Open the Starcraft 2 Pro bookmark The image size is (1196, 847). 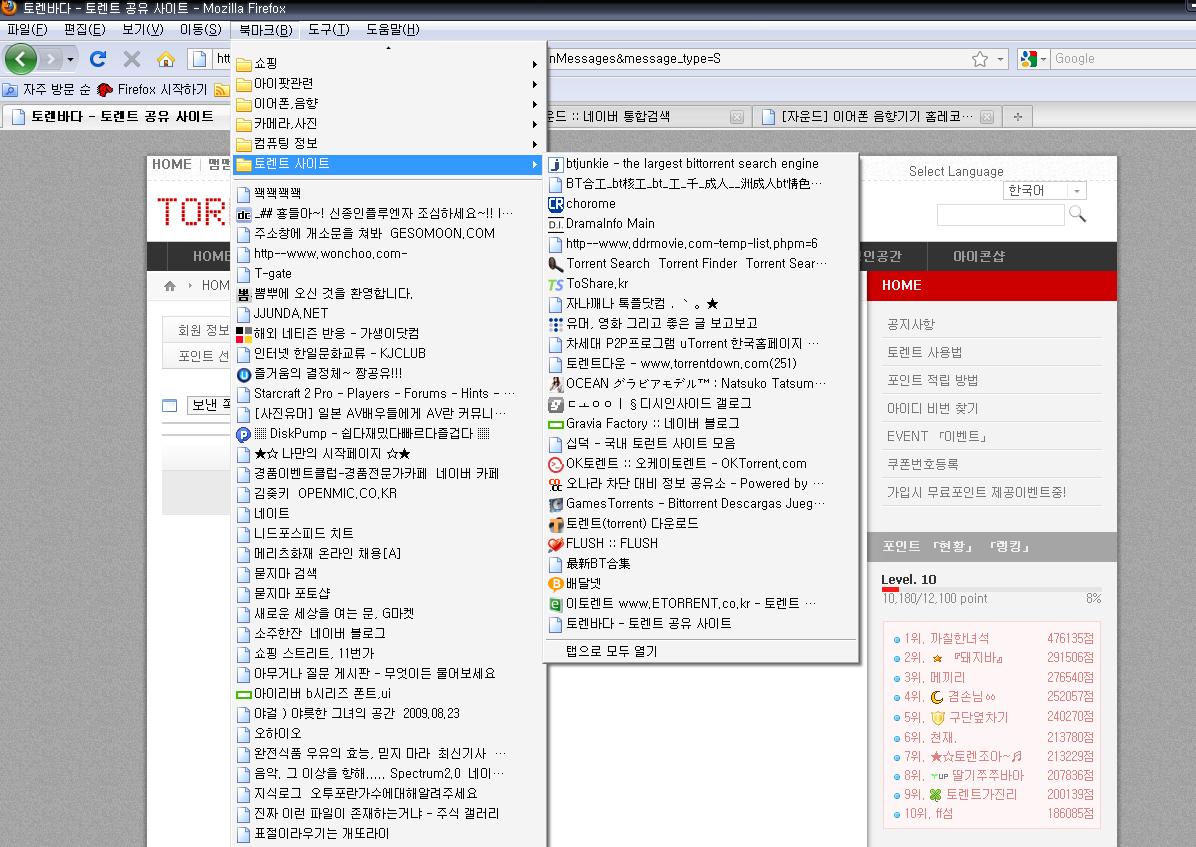[387, 394]
